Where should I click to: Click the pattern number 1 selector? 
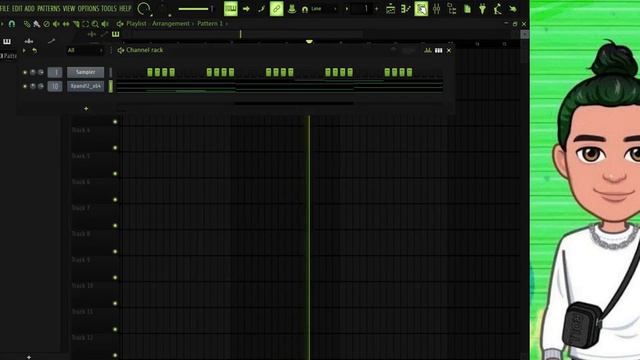click(362, 9)
